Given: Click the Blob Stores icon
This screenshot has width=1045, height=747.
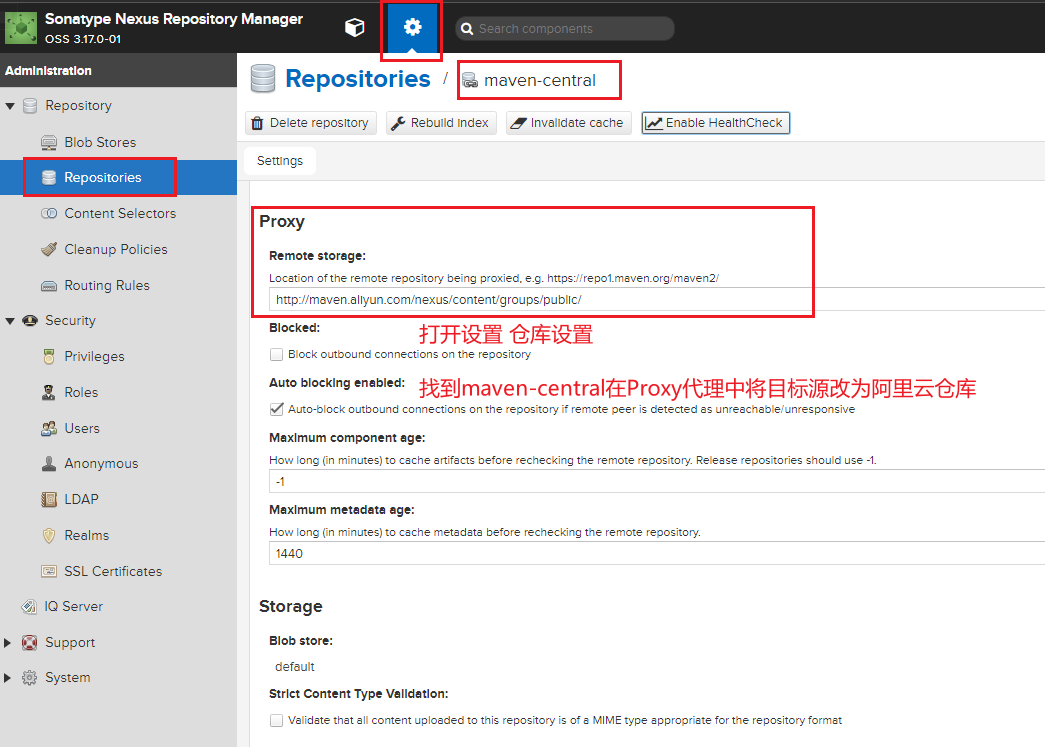Looking at the screenshot, I should (x=49, y=143).
